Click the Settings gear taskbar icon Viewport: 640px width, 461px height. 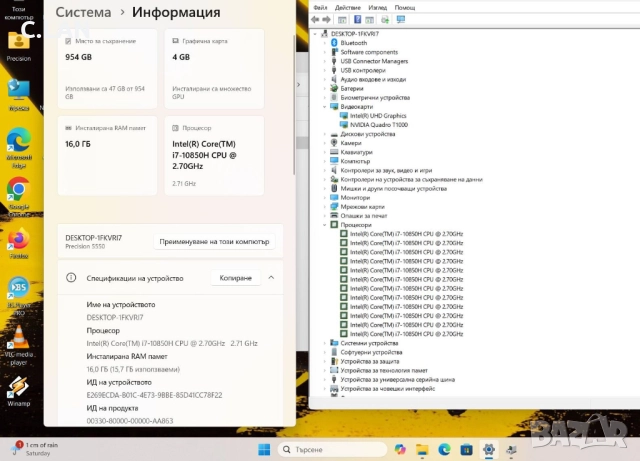click(x=489, y=449)
